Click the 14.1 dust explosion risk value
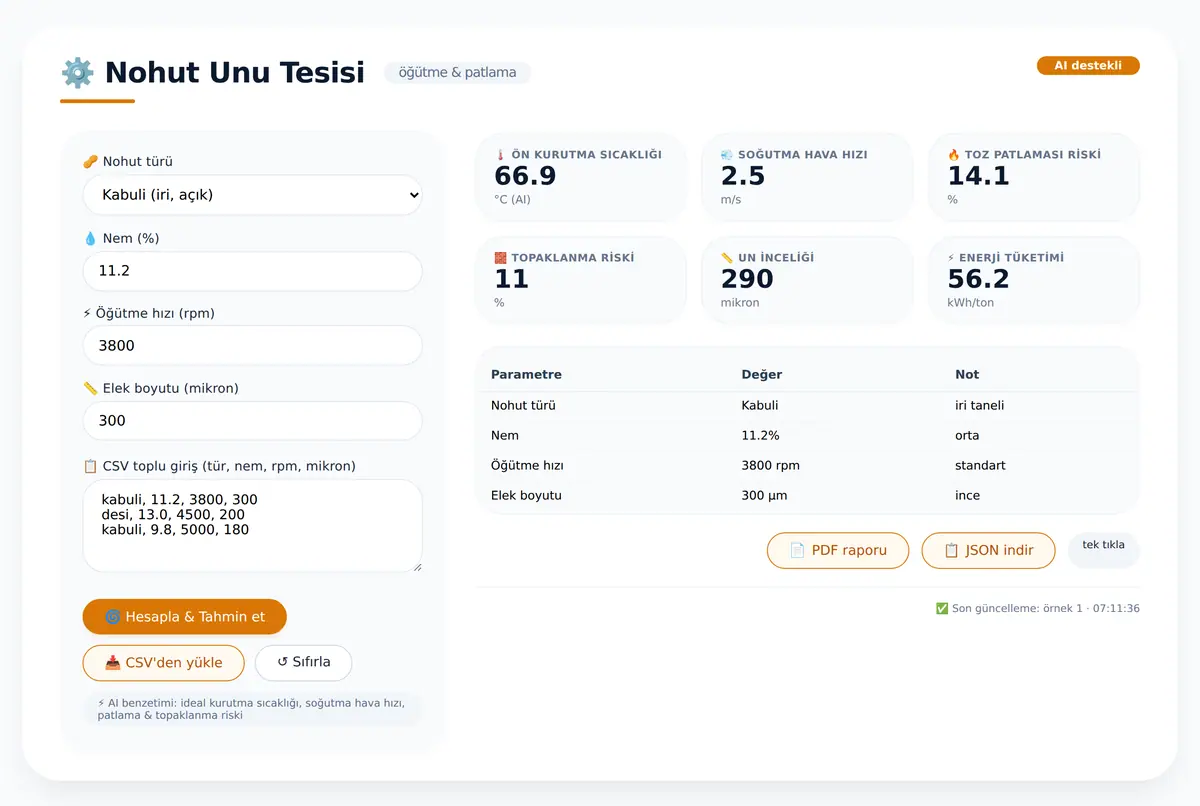 pos(979,177)
